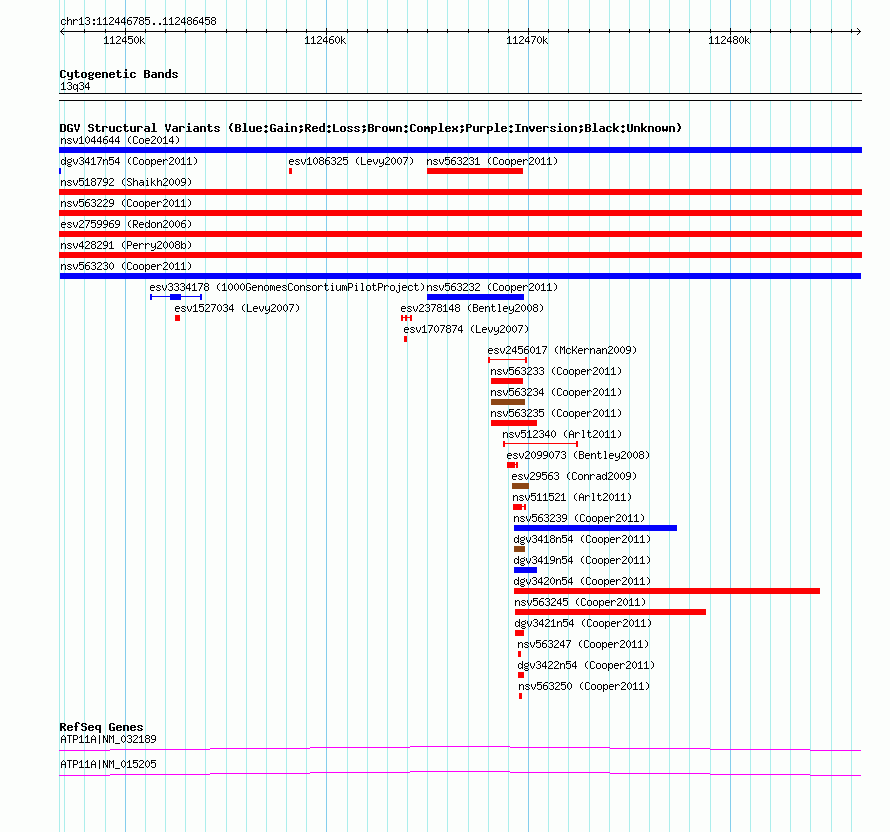The image size is (890, 832).
Task: Open the ATP11A|NM_032189 gene label
Action: click(x=108, y=739)
